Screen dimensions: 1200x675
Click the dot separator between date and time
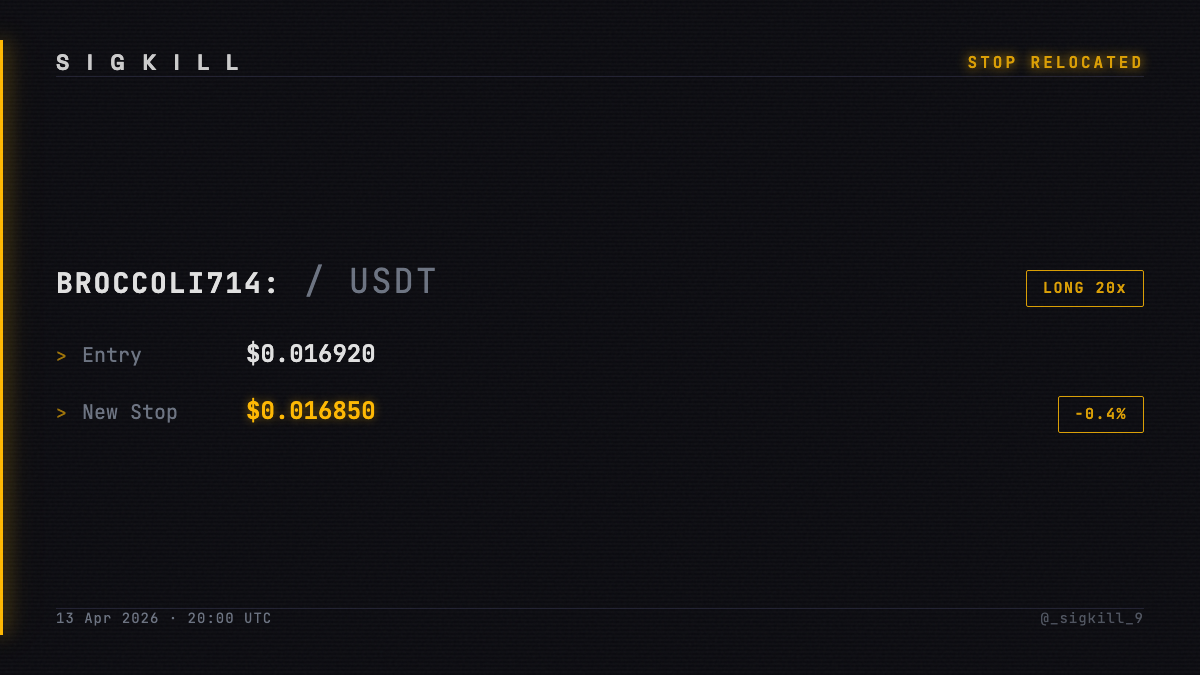coord(173,619)
